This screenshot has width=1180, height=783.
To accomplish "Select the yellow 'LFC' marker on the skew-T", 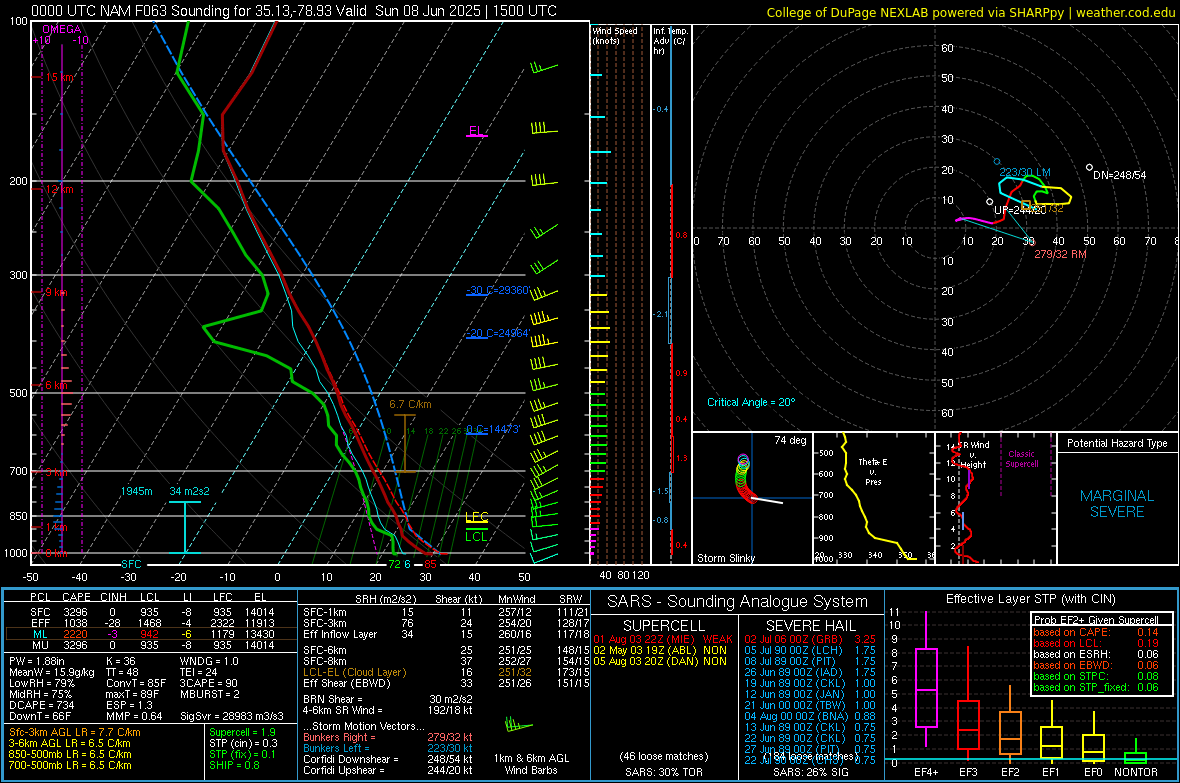I will [477, 516].
